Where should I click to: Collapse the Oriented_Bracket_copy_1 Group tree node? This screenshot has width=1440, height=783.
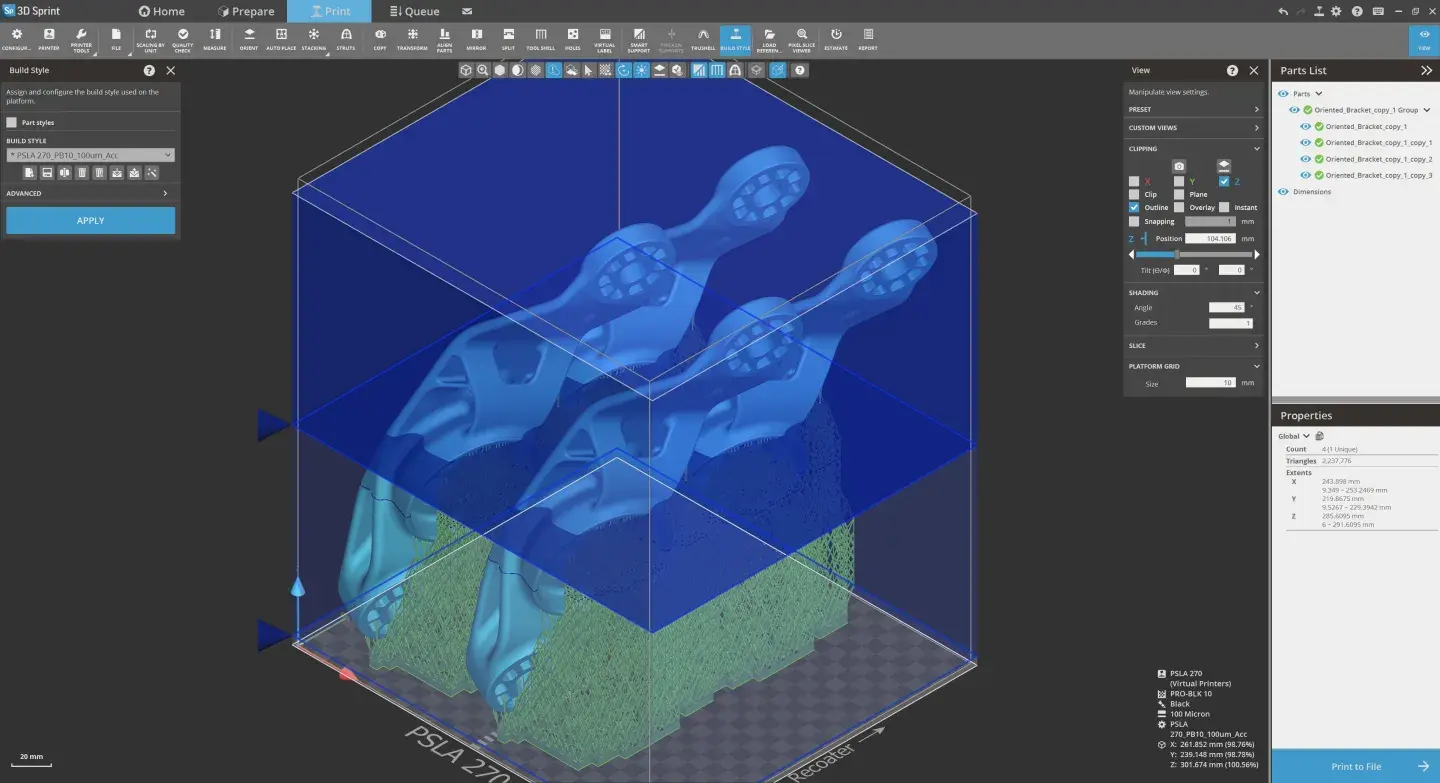point(1427,110)
